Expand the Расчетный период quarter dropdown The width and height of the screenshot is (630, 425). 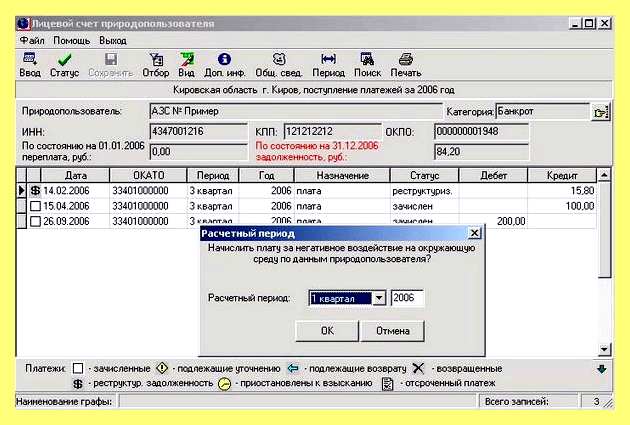(x=379, y=298)
